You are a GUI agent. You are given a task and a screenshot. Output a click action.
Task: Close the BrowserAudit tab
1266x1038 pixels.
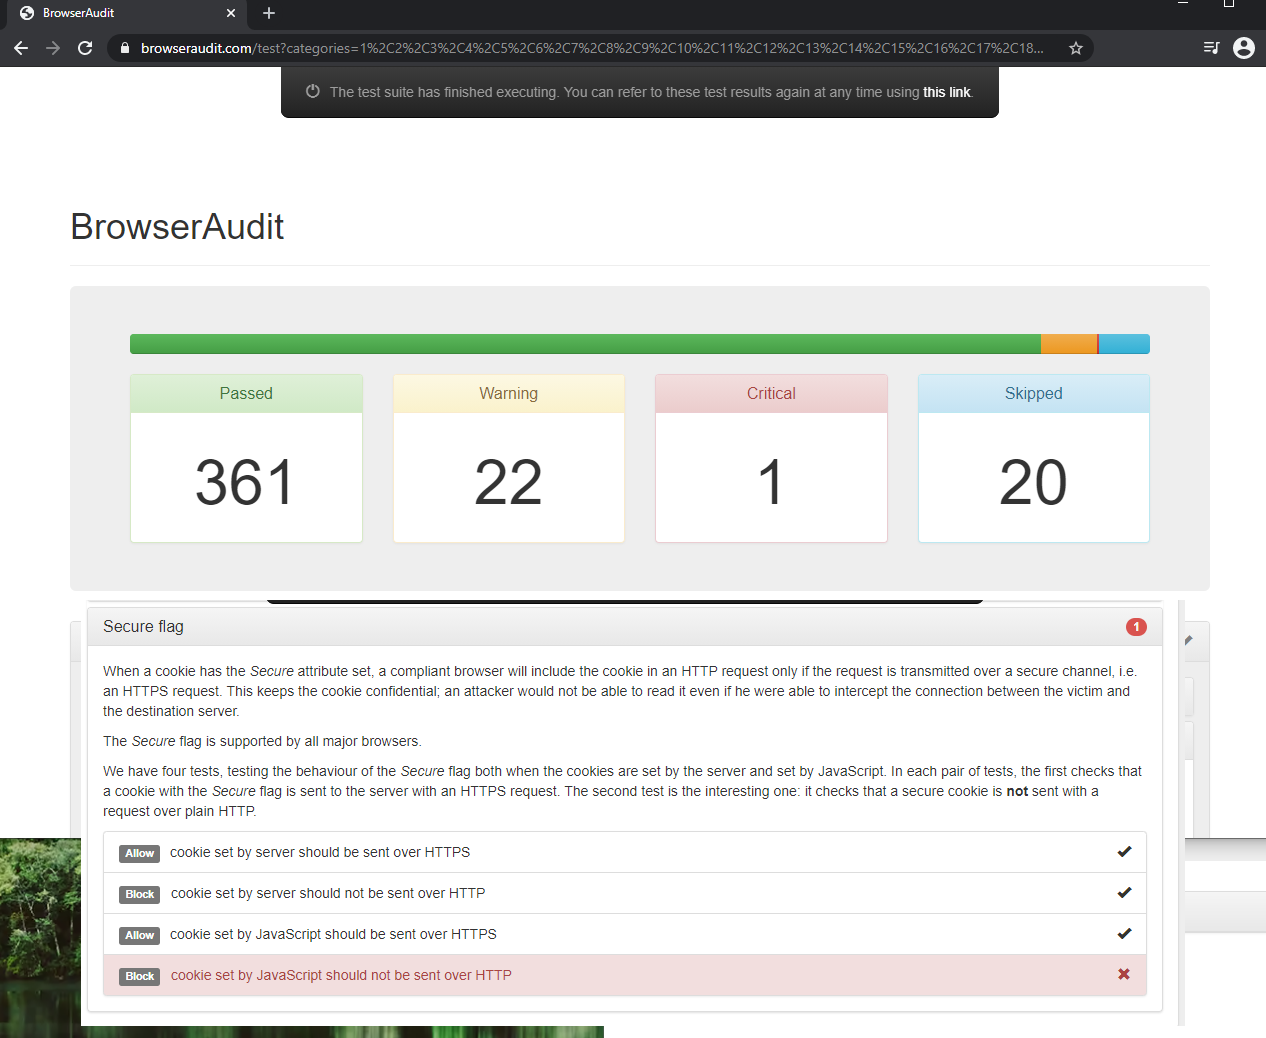tap(231, 13)
